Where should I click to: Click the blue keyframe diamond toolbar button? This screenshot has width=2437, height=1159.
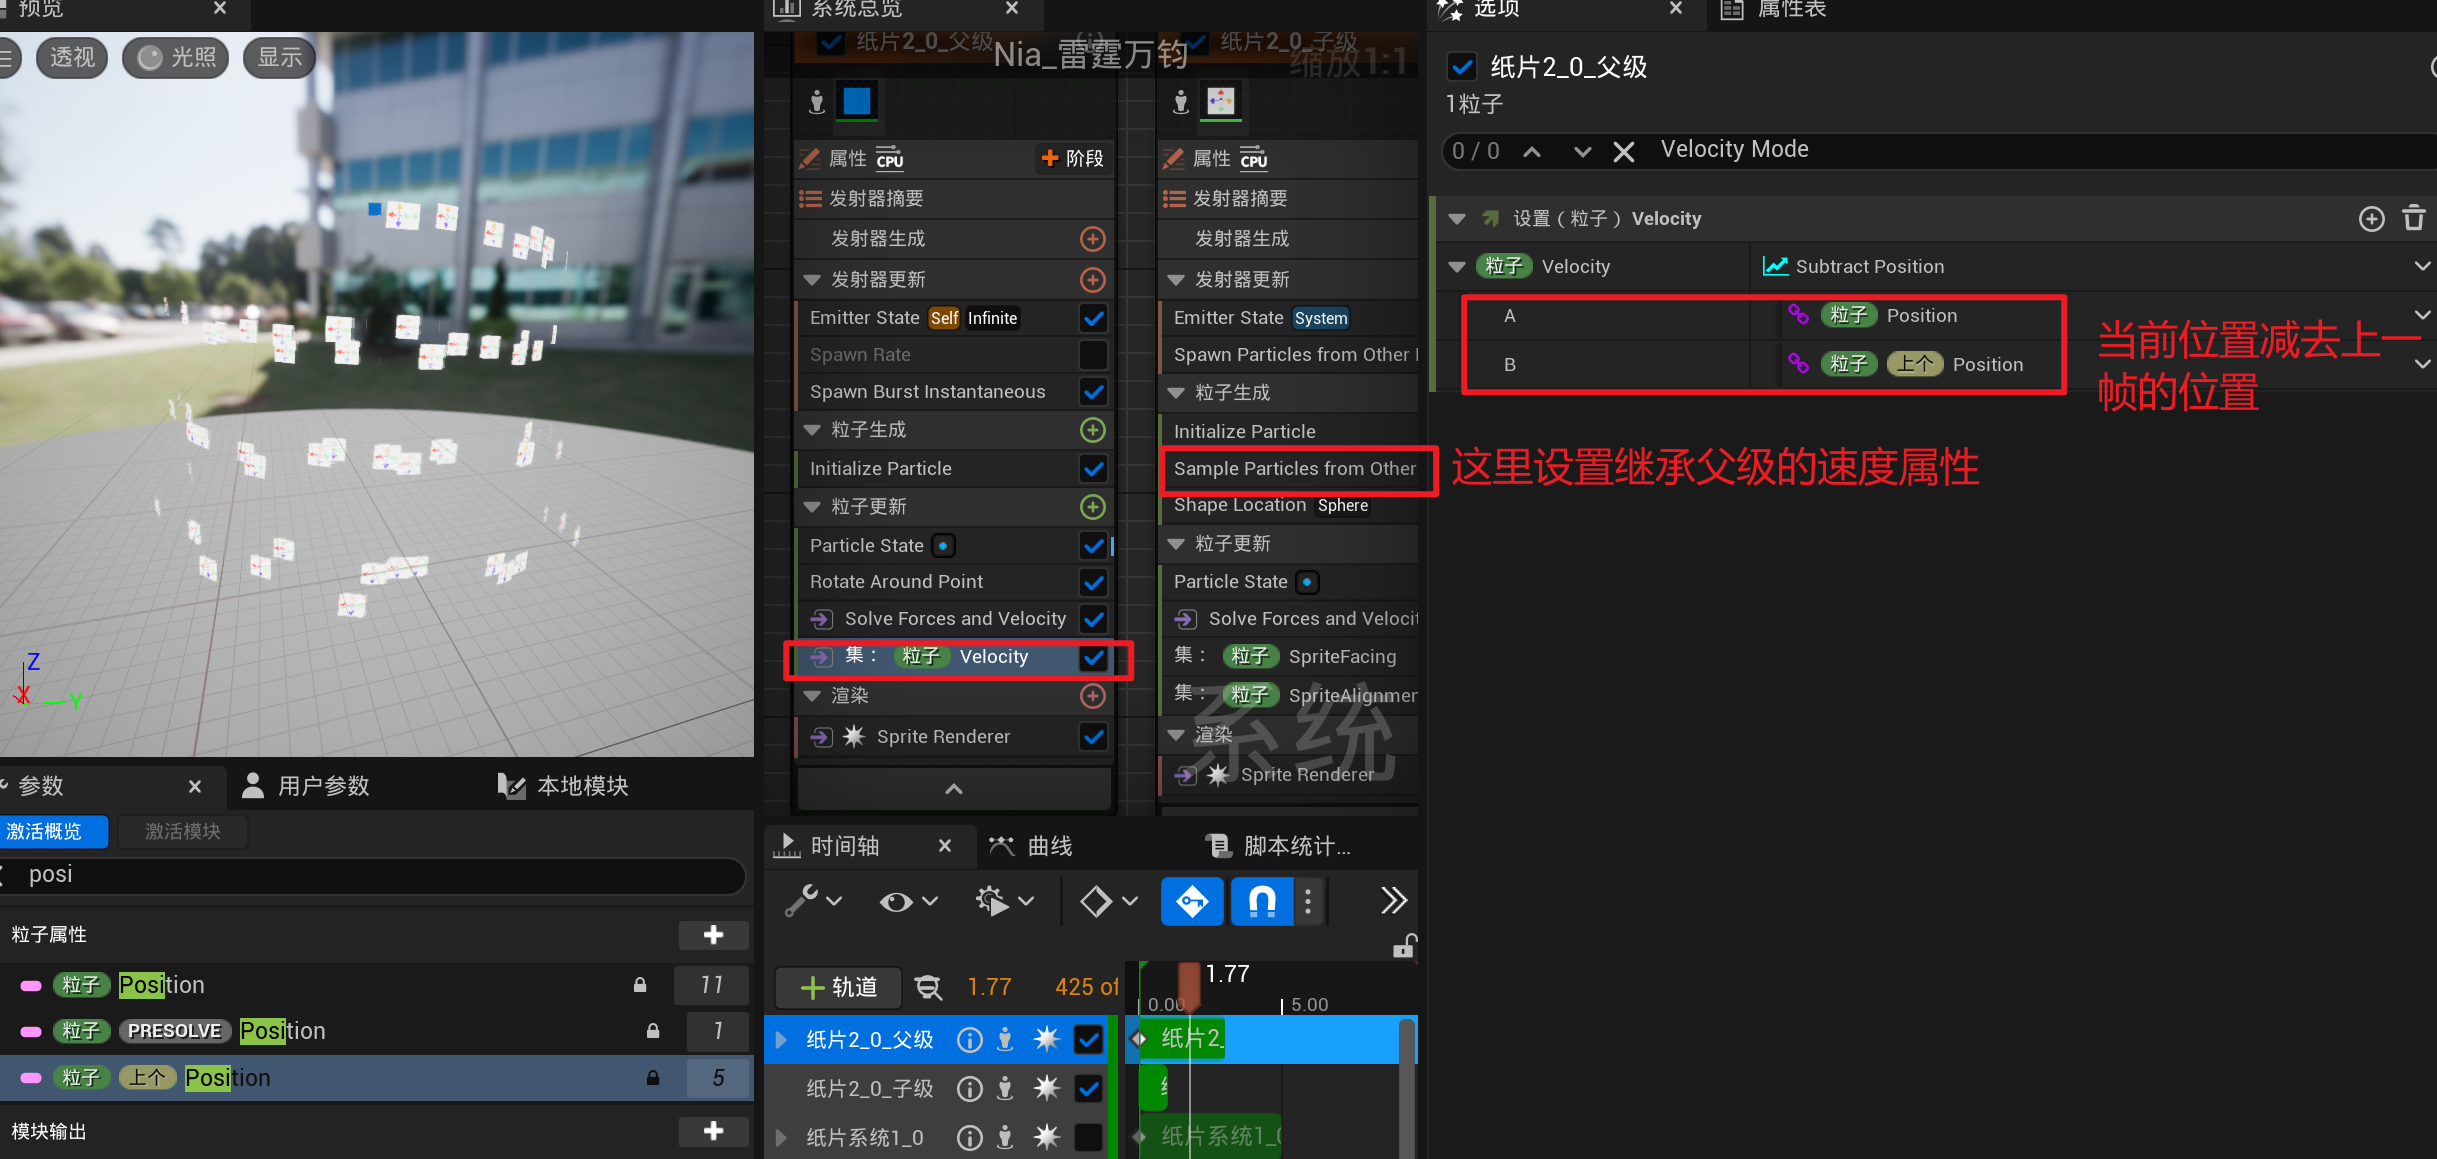coord(1191,901)
